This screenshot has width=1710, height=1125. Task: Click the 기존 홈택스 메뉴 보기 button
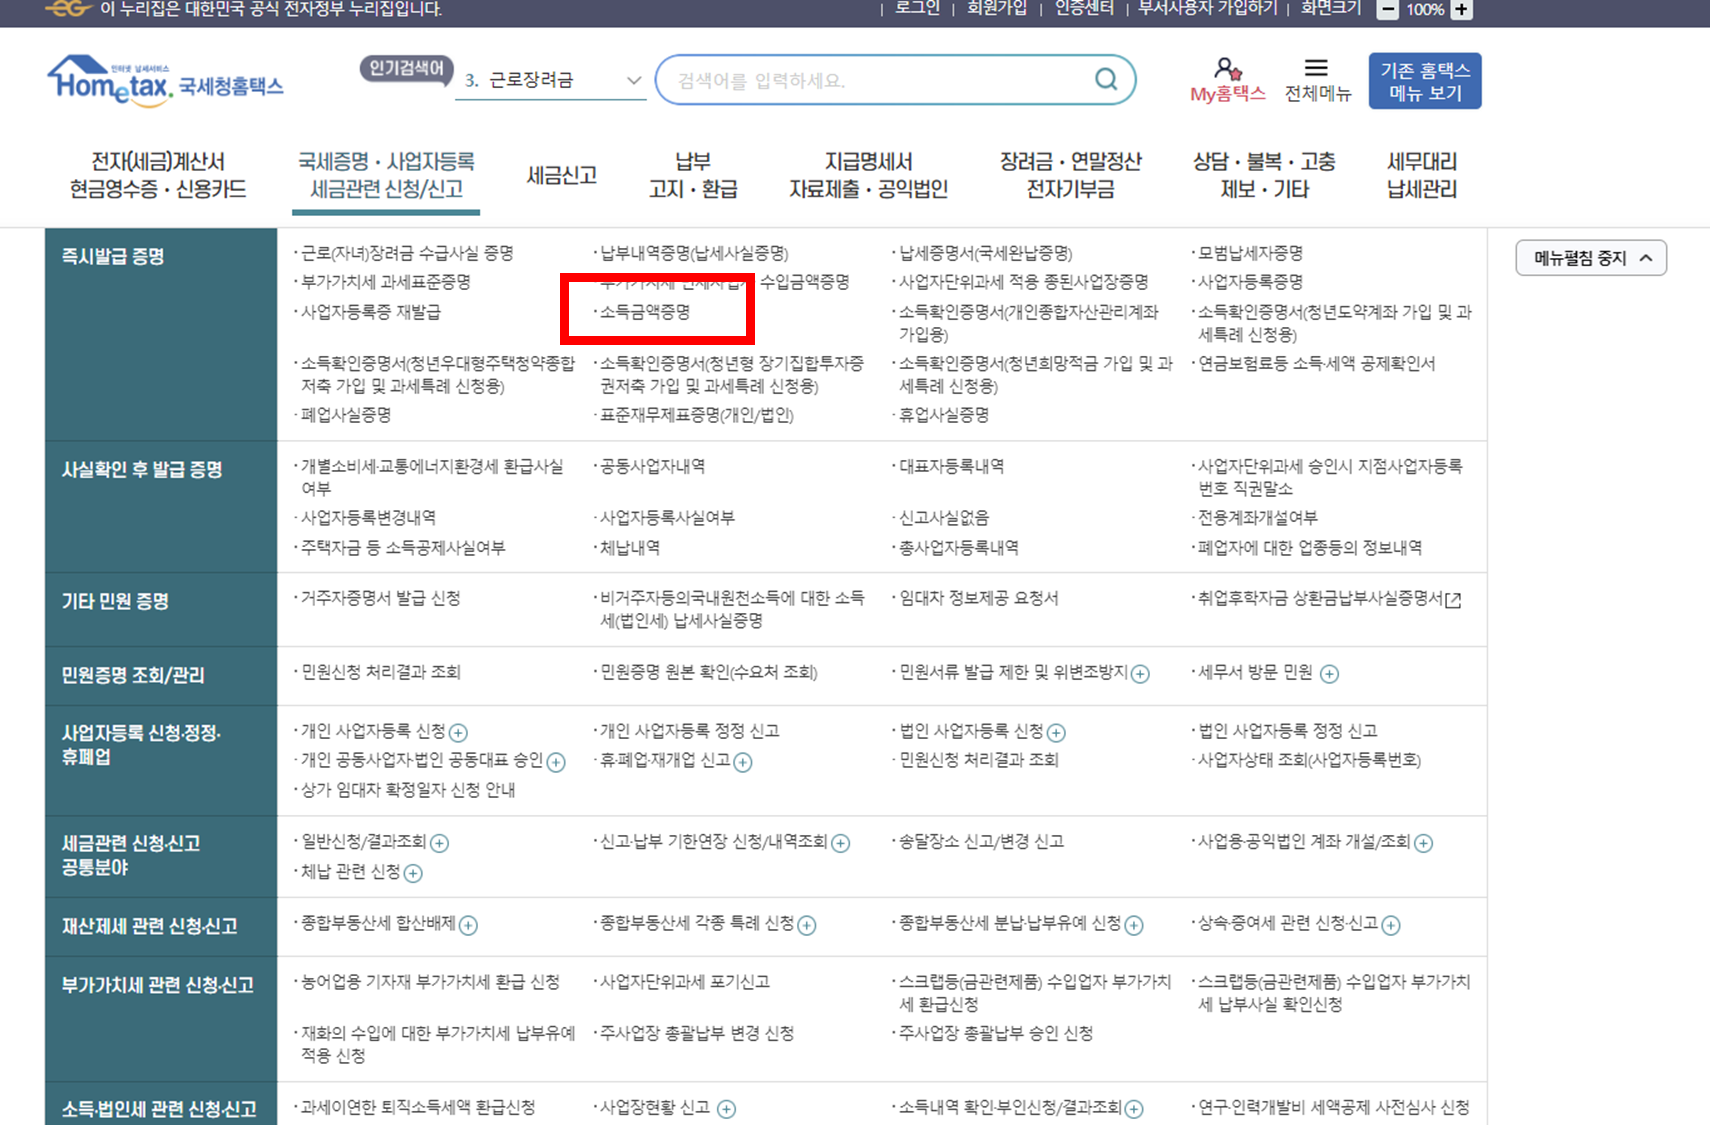coord(1424,80)
